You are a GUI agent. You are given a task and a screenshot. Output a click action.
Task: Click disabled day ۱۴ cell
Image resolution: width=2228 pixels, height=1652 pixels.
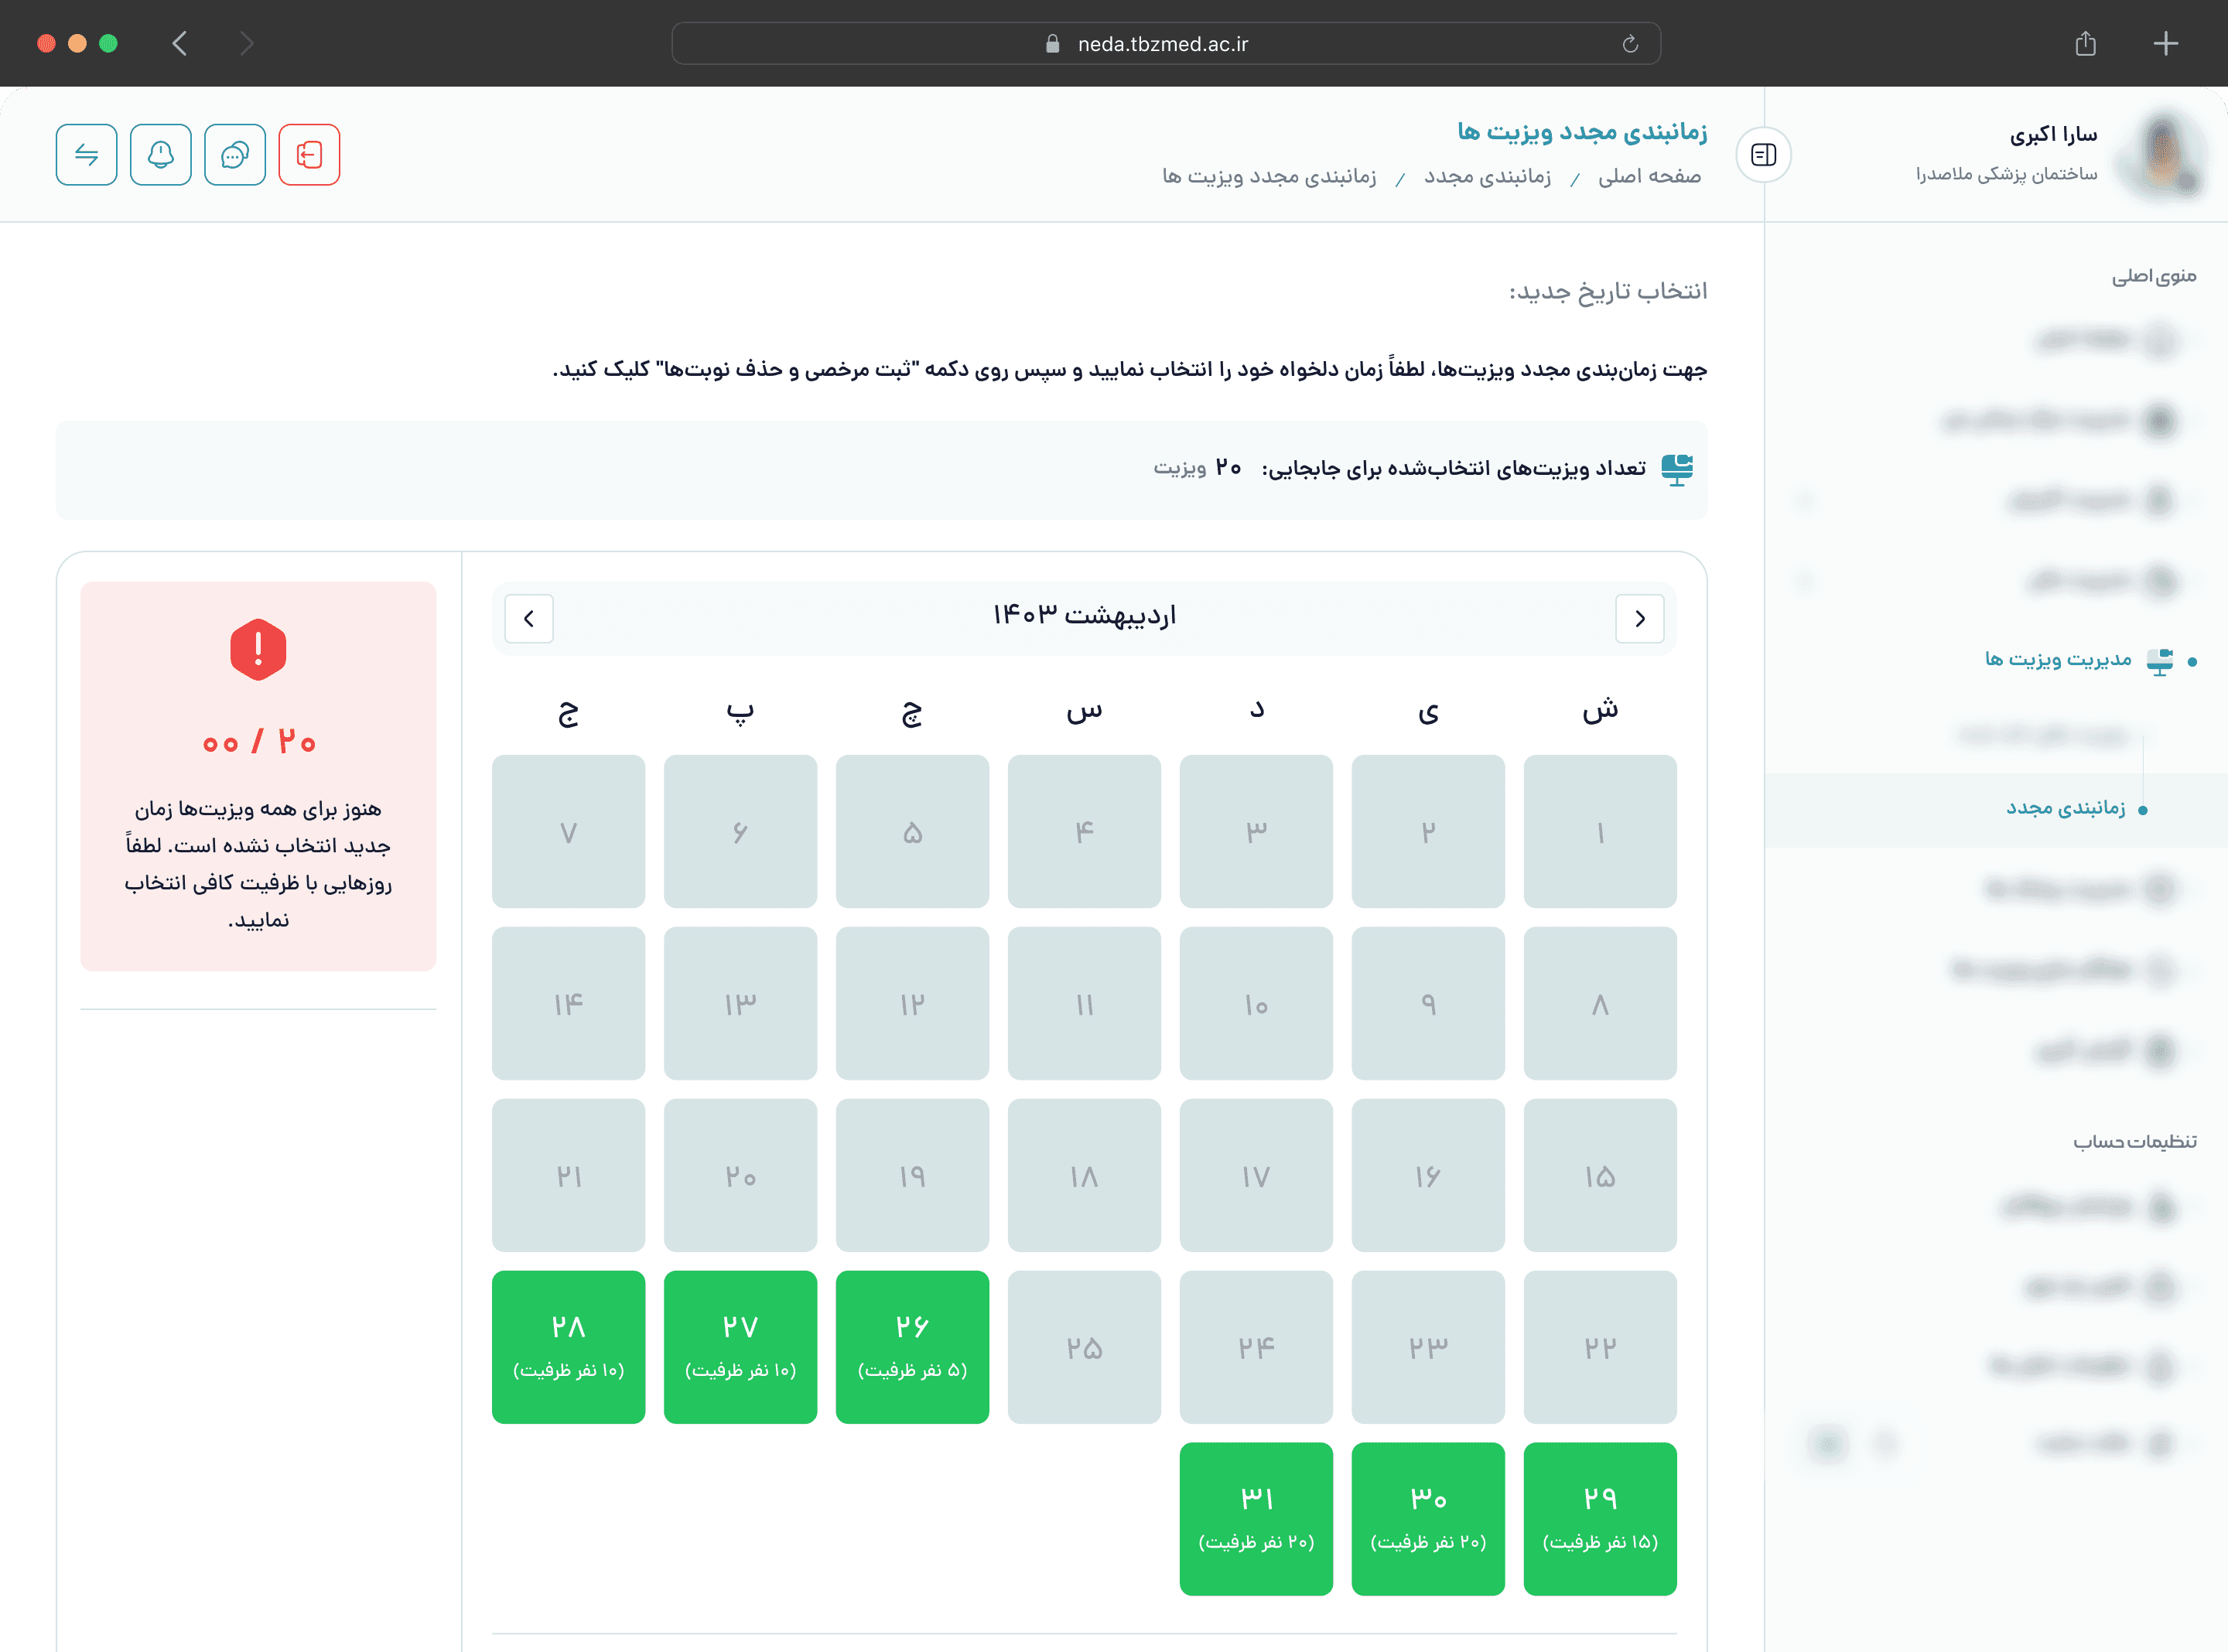coord(568,1003)
